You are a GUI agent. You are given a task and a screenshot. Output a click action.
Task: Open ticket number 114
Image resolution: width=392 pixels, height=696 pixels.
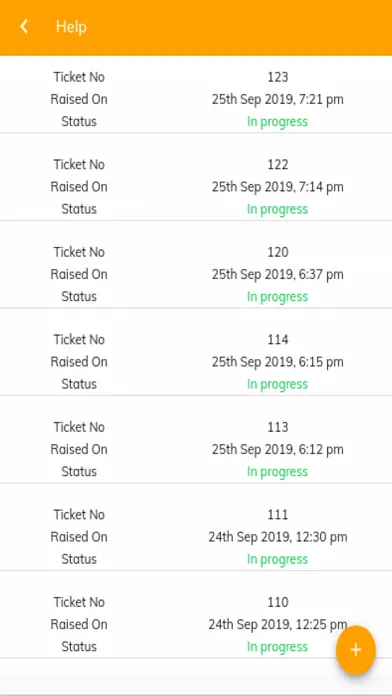point(196,362)
